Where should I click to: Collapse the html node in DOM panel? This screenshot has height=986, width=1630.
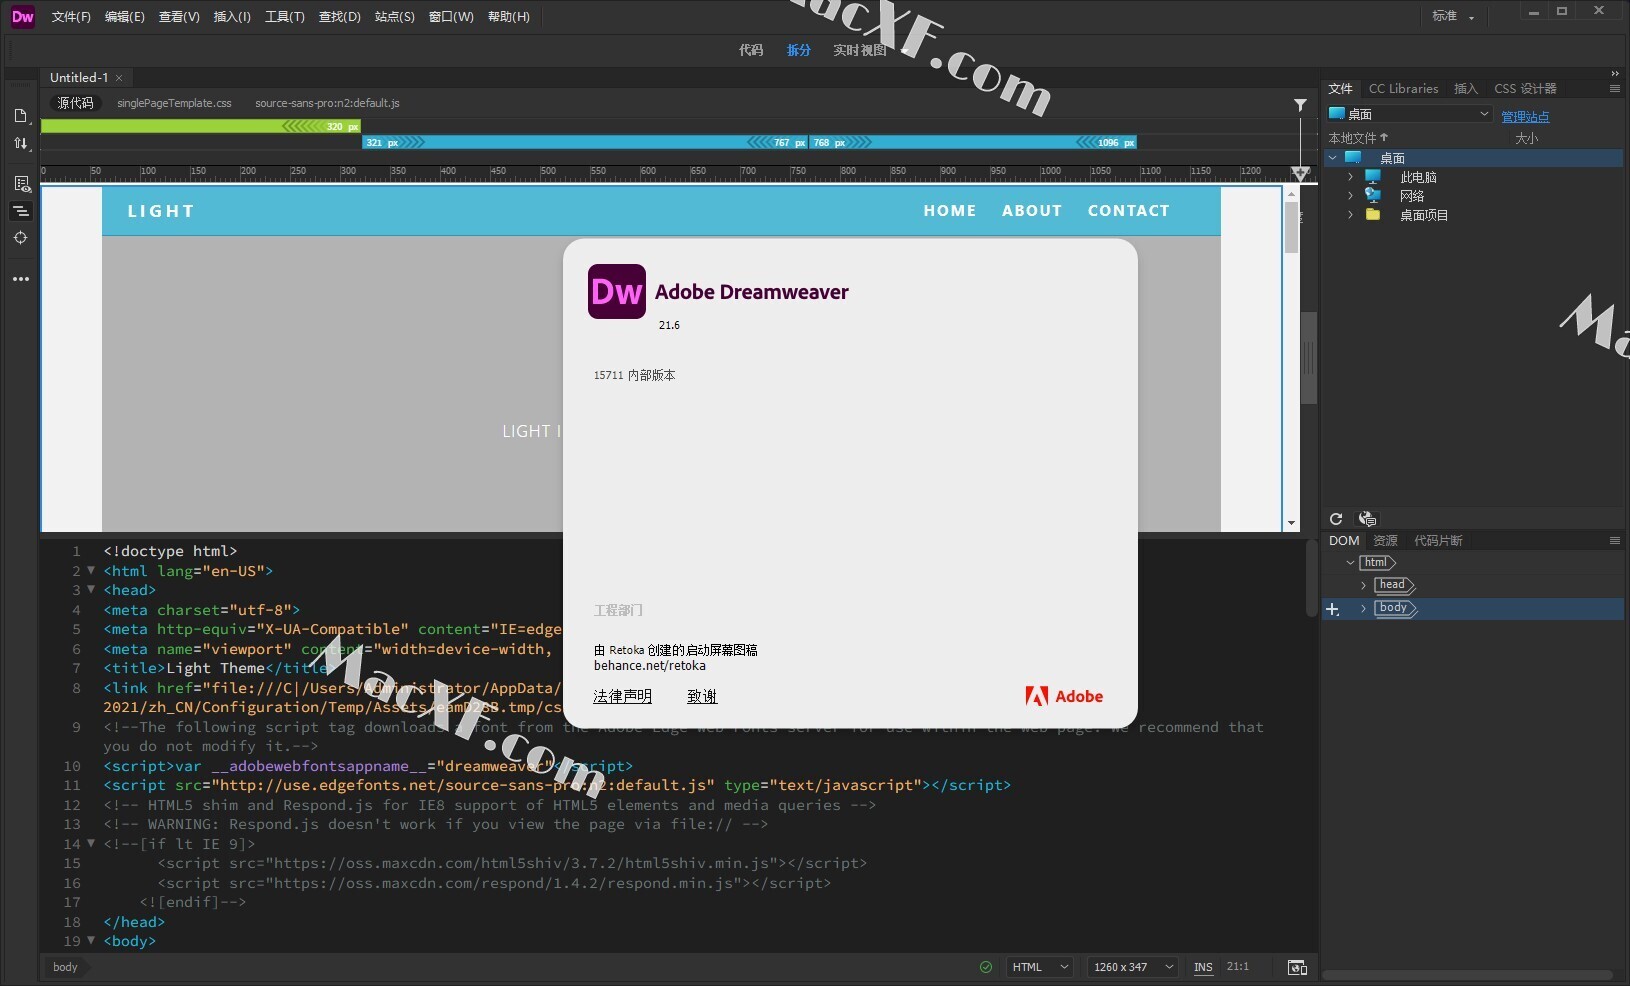(1350, 563)
